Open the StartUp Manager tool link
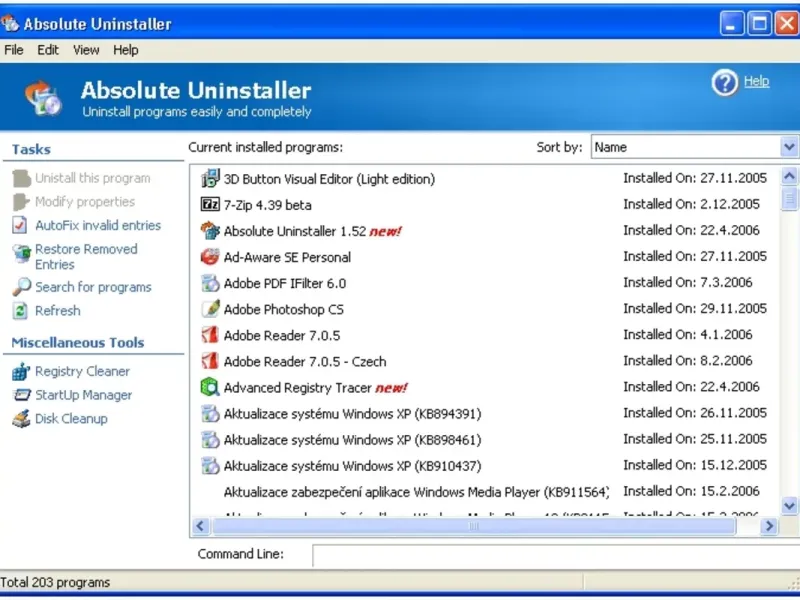 tap(84, 395)
